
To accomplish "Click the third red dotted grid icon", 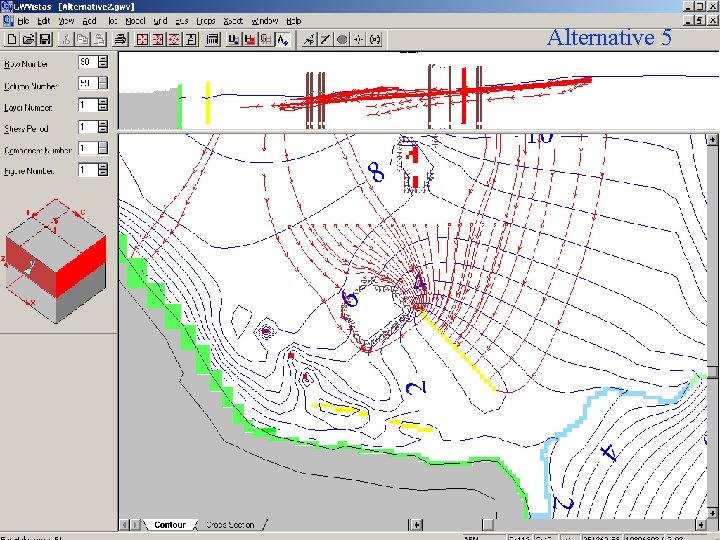I will [x=174, y=39].
